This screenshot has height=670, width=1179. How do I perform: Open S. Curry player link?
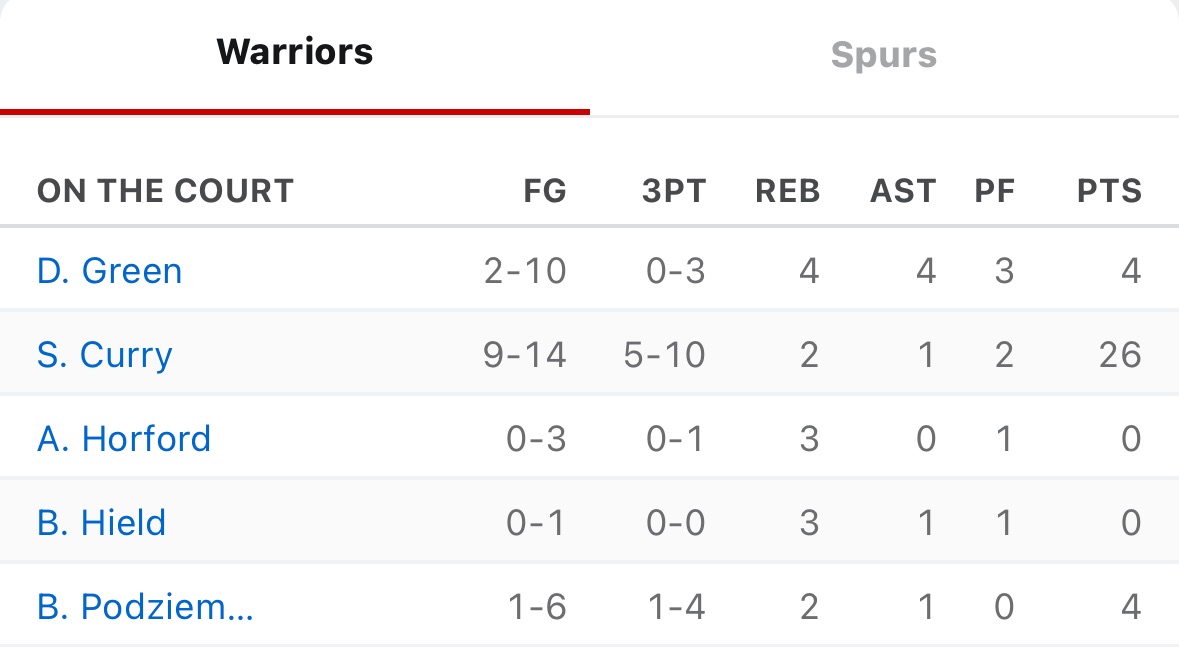coord(105,355)
